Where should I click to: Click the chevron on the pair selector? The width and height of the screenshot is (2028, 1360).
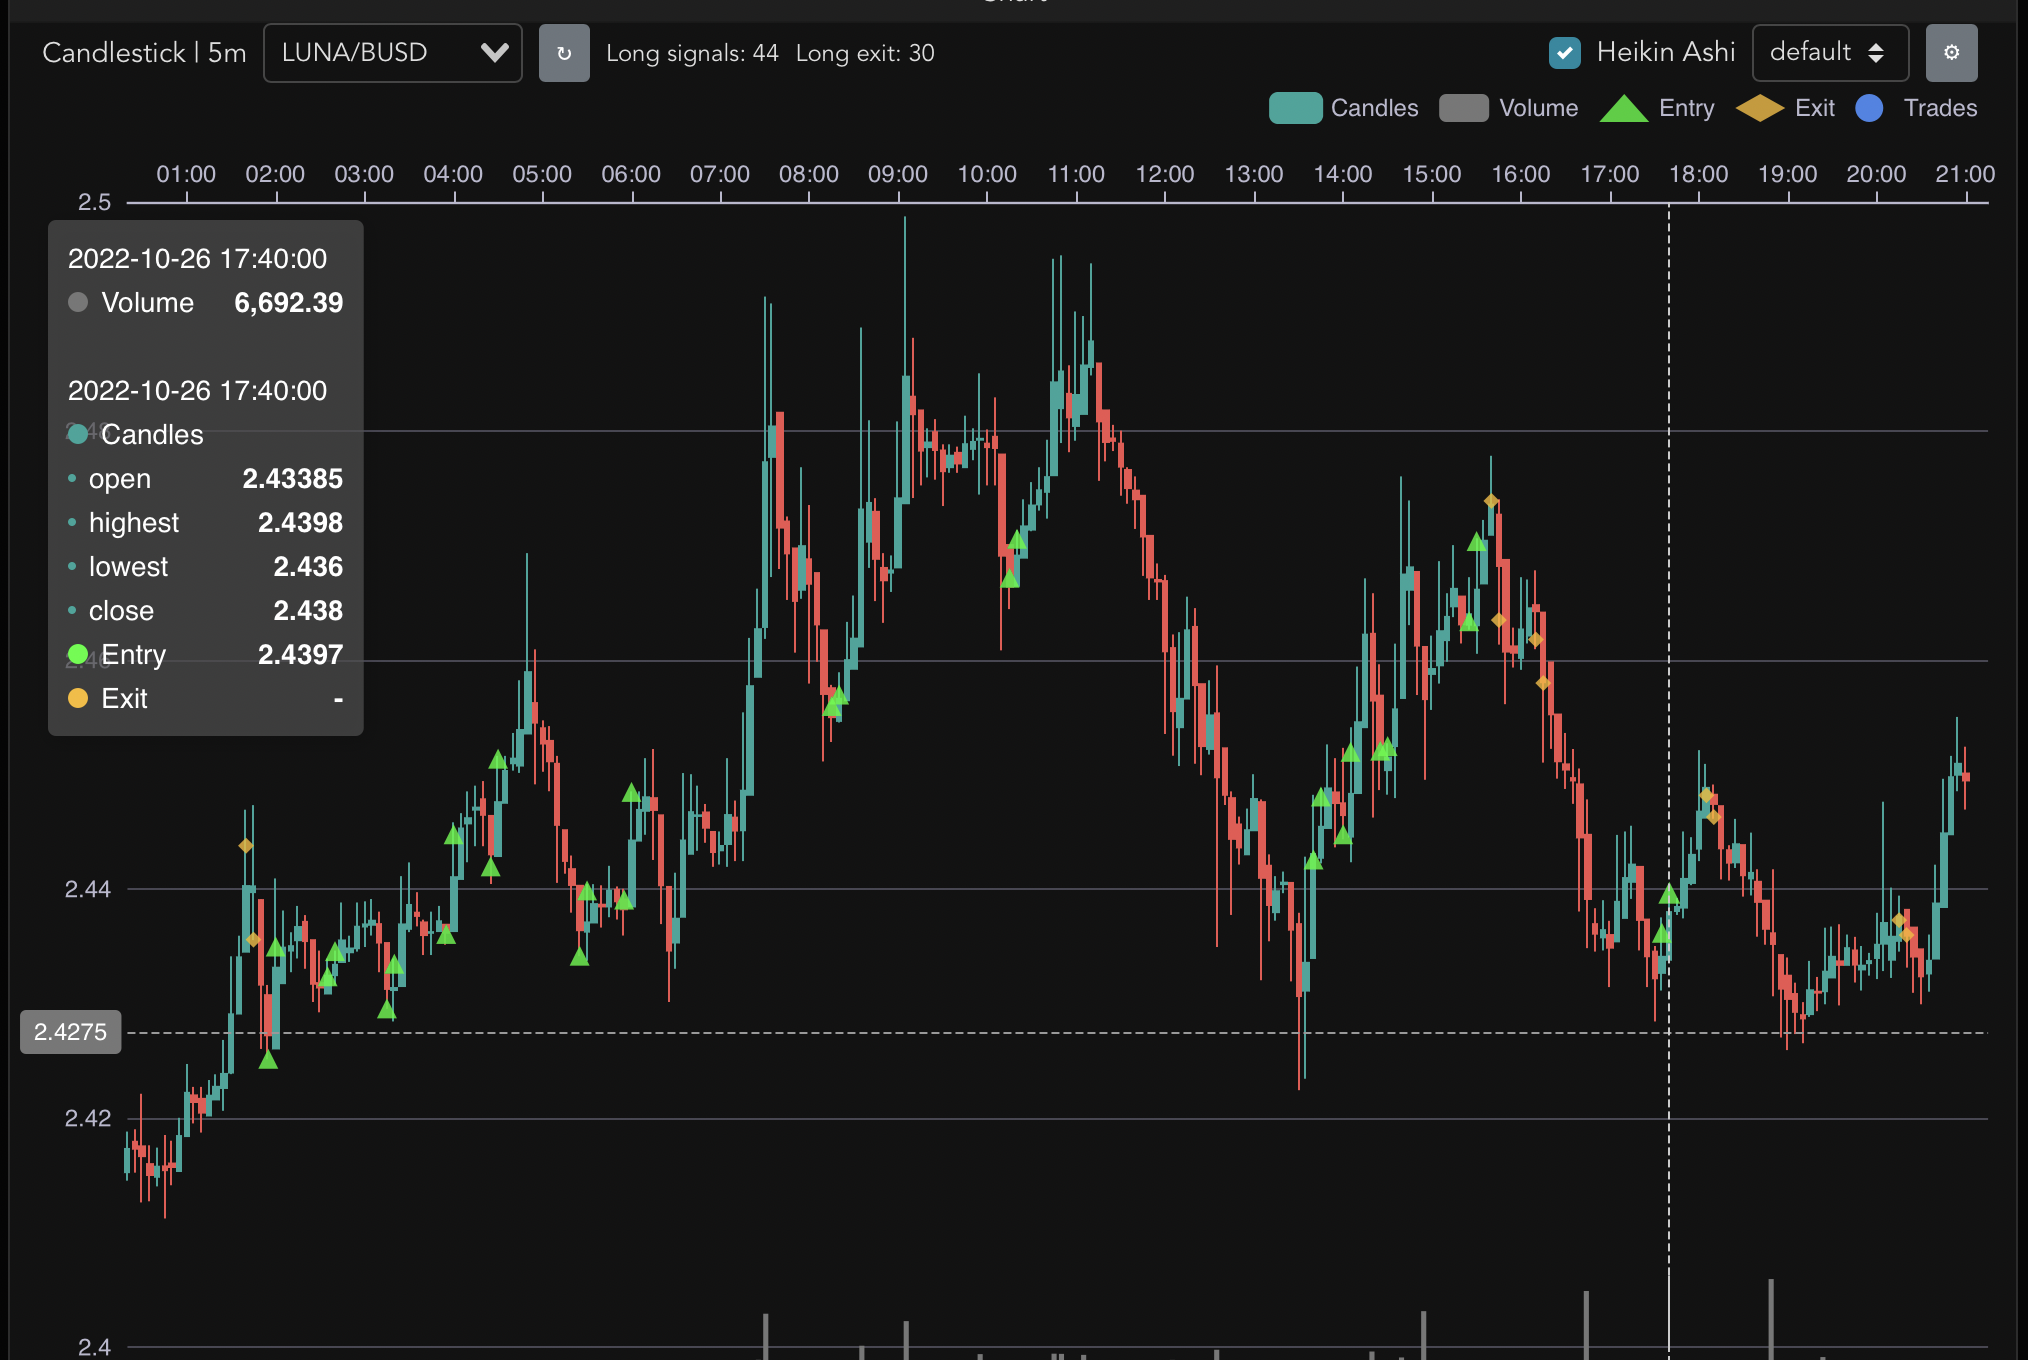pos(492,53)
